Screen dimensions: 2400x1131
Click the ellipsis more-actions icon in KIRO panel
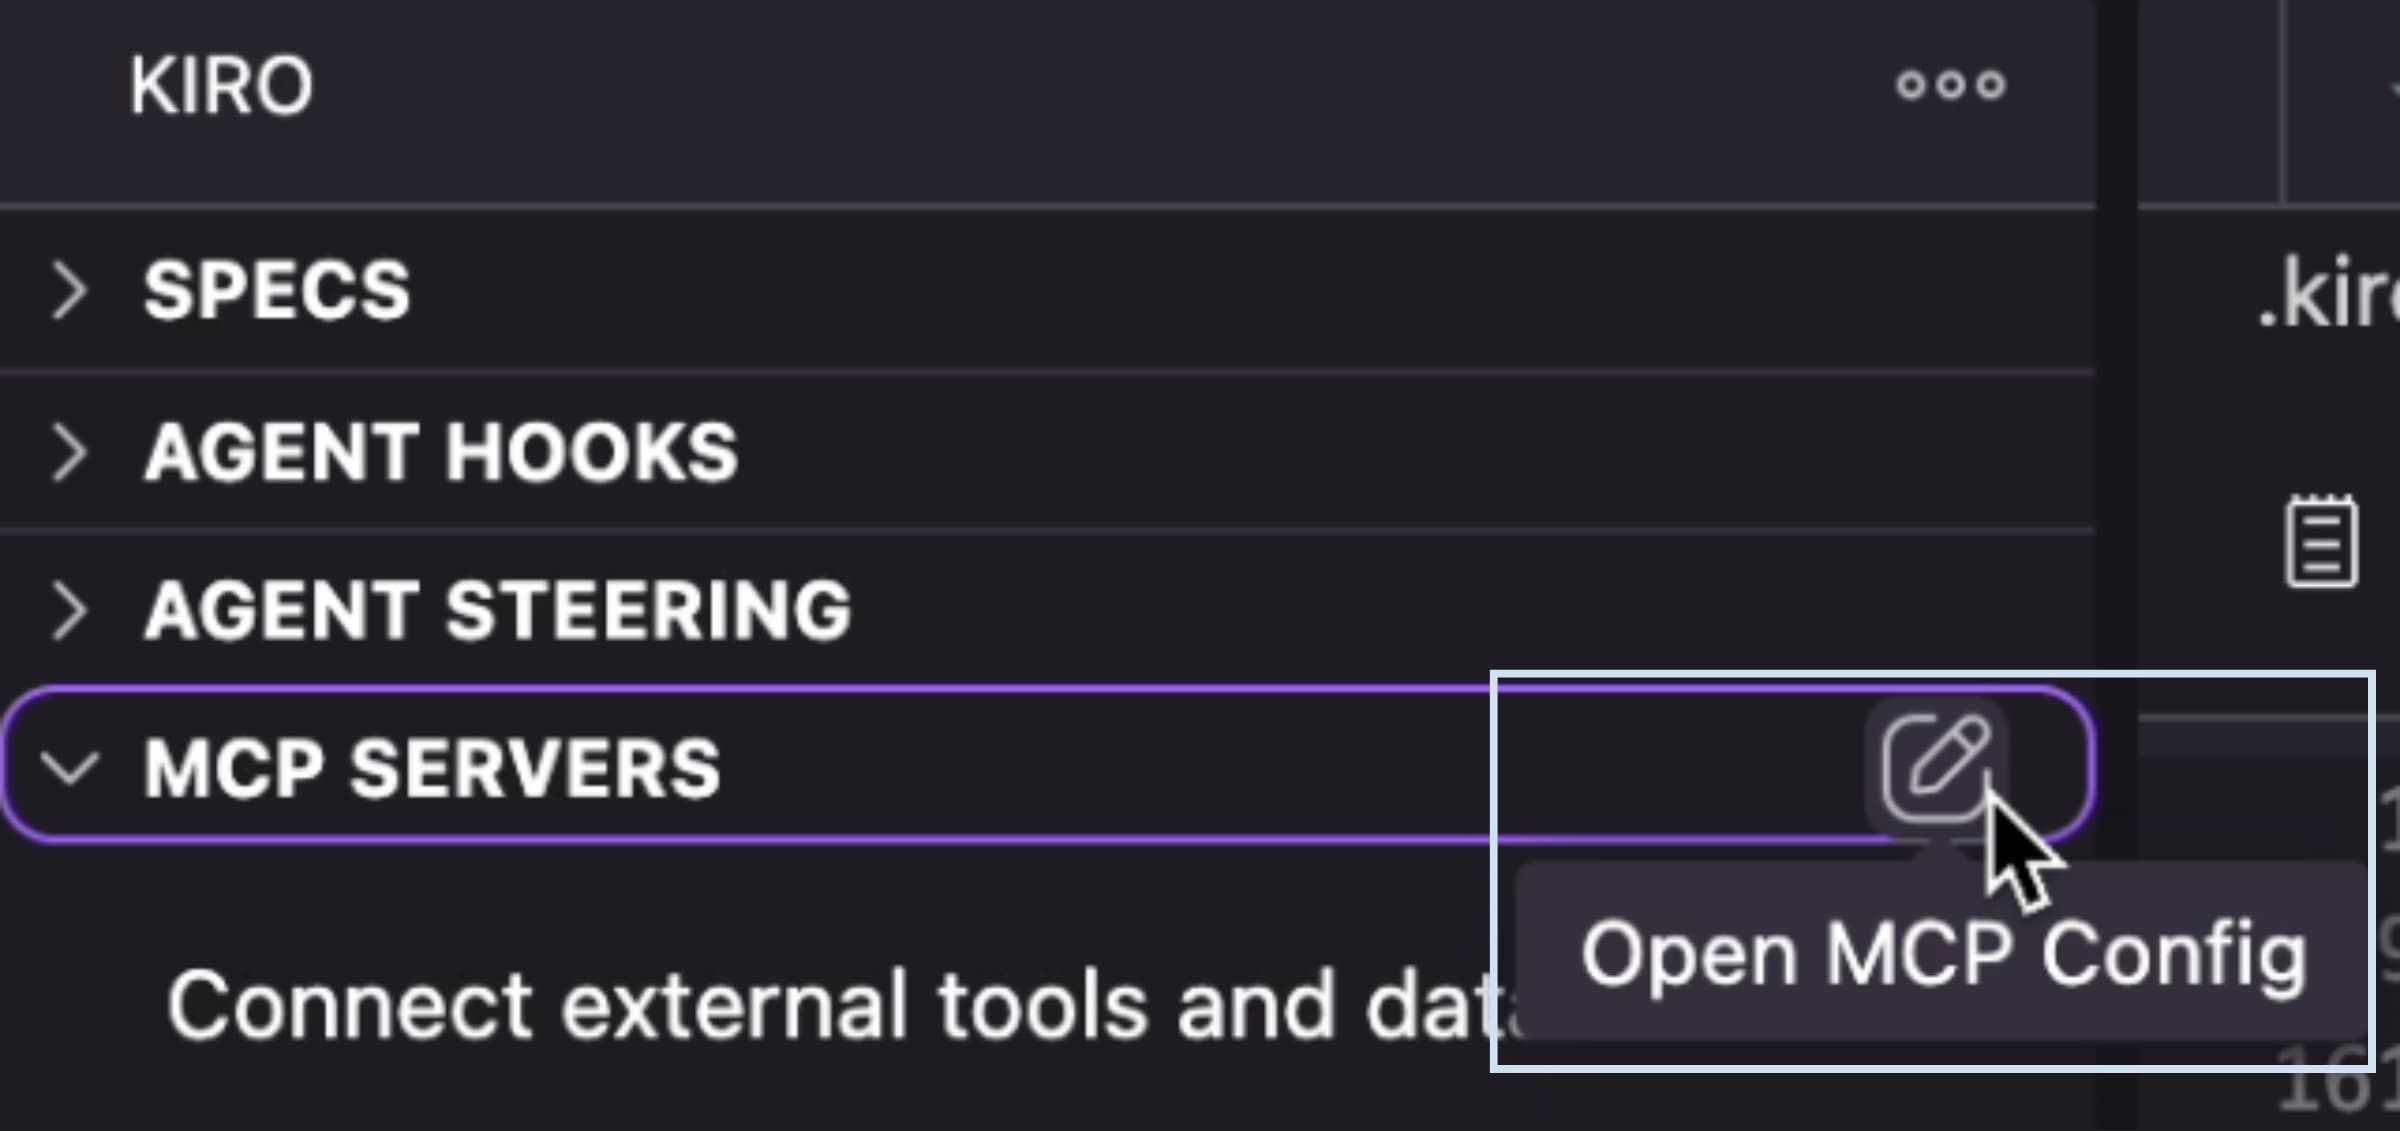(x=1950, y=85)
